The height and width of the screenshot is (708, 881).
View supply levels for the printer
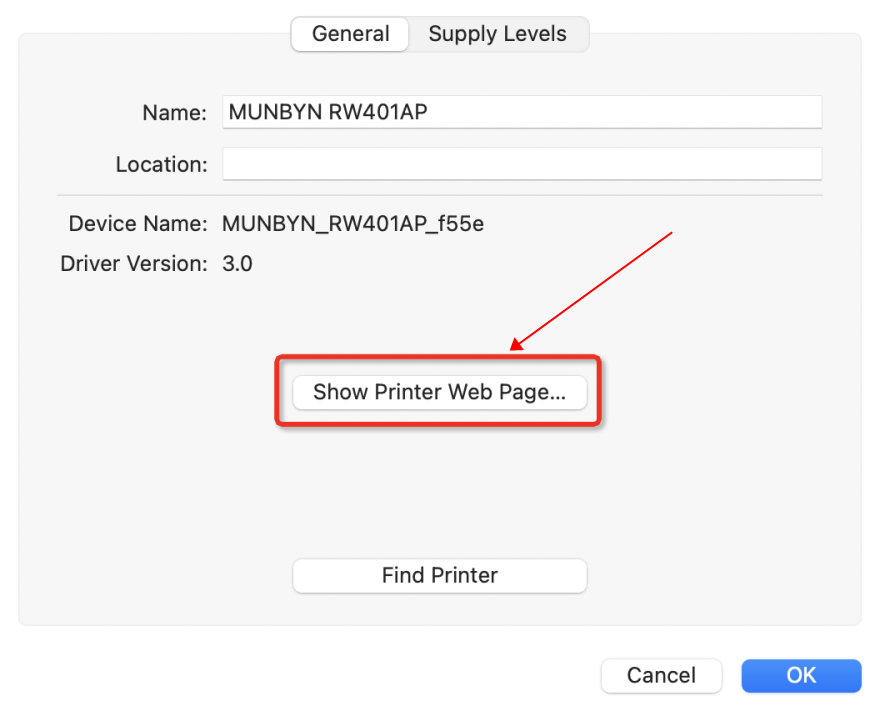point(497,34)
